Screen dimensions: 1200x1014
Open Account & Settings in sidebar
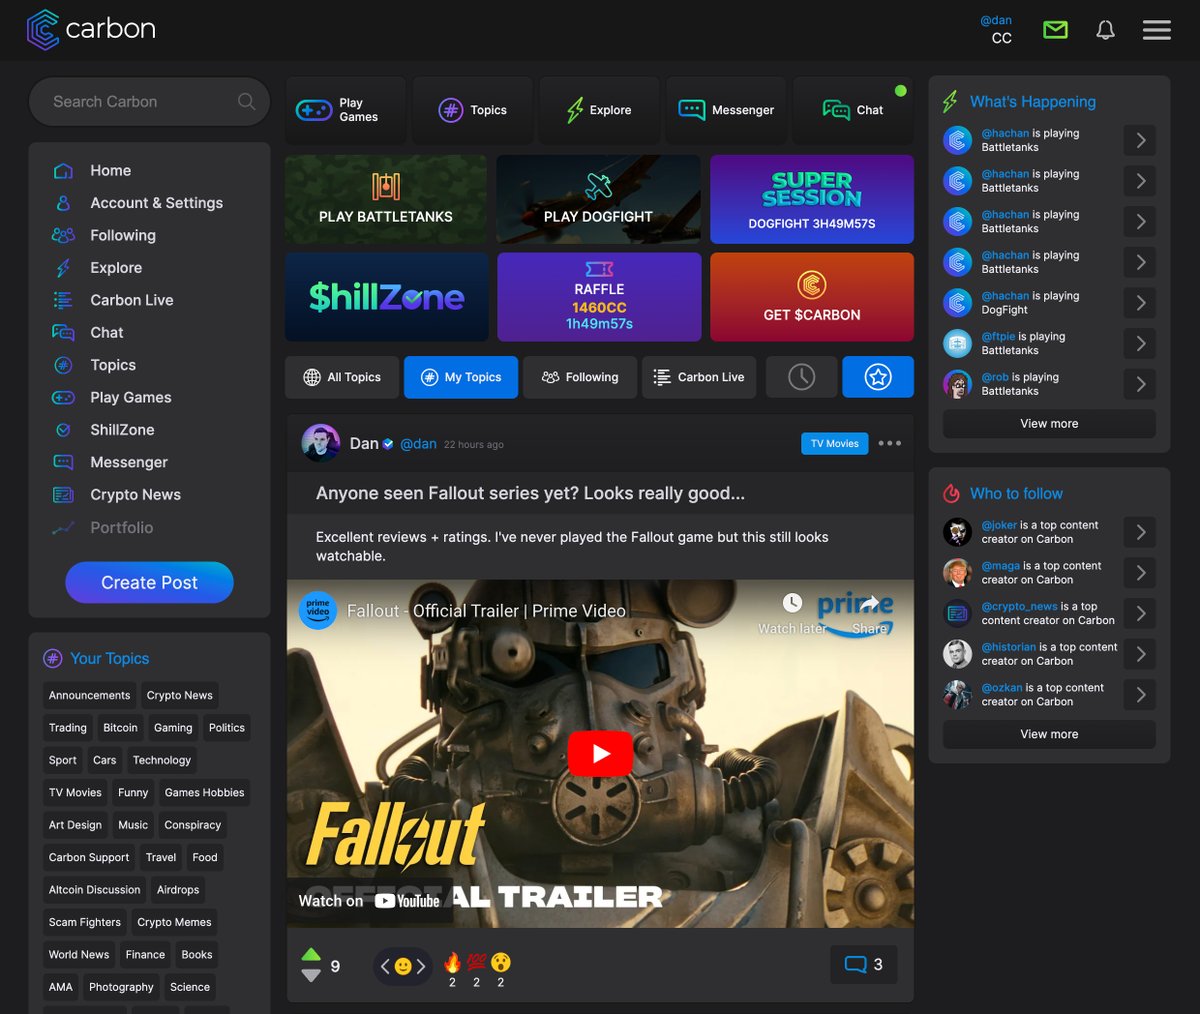click(156, 203)
